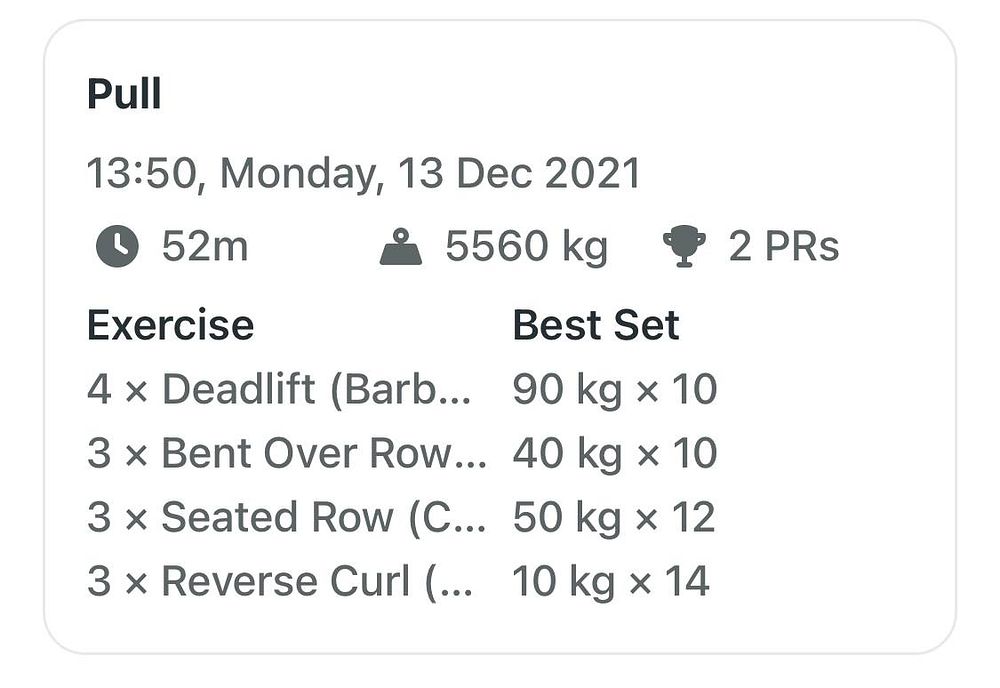Click the weight volume icon
The width and height of the screenshot is (1000, 688).
(x=401, y=246)
